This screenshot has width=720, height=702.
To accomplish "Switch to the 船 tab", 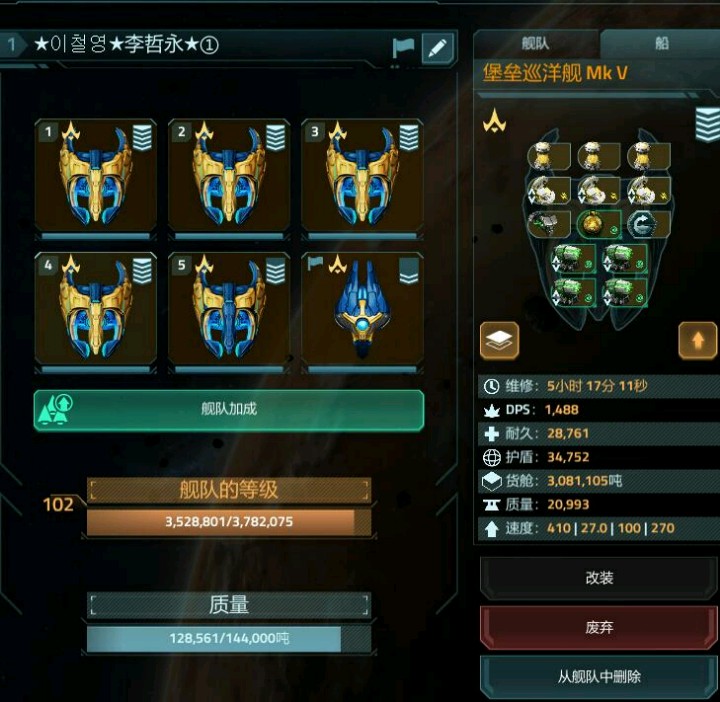I will coord(661,44).
